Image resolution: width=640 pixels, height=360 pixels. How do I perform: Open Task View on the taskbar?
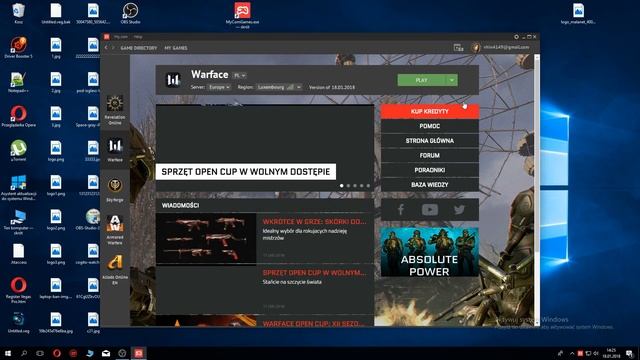(40, 353)
